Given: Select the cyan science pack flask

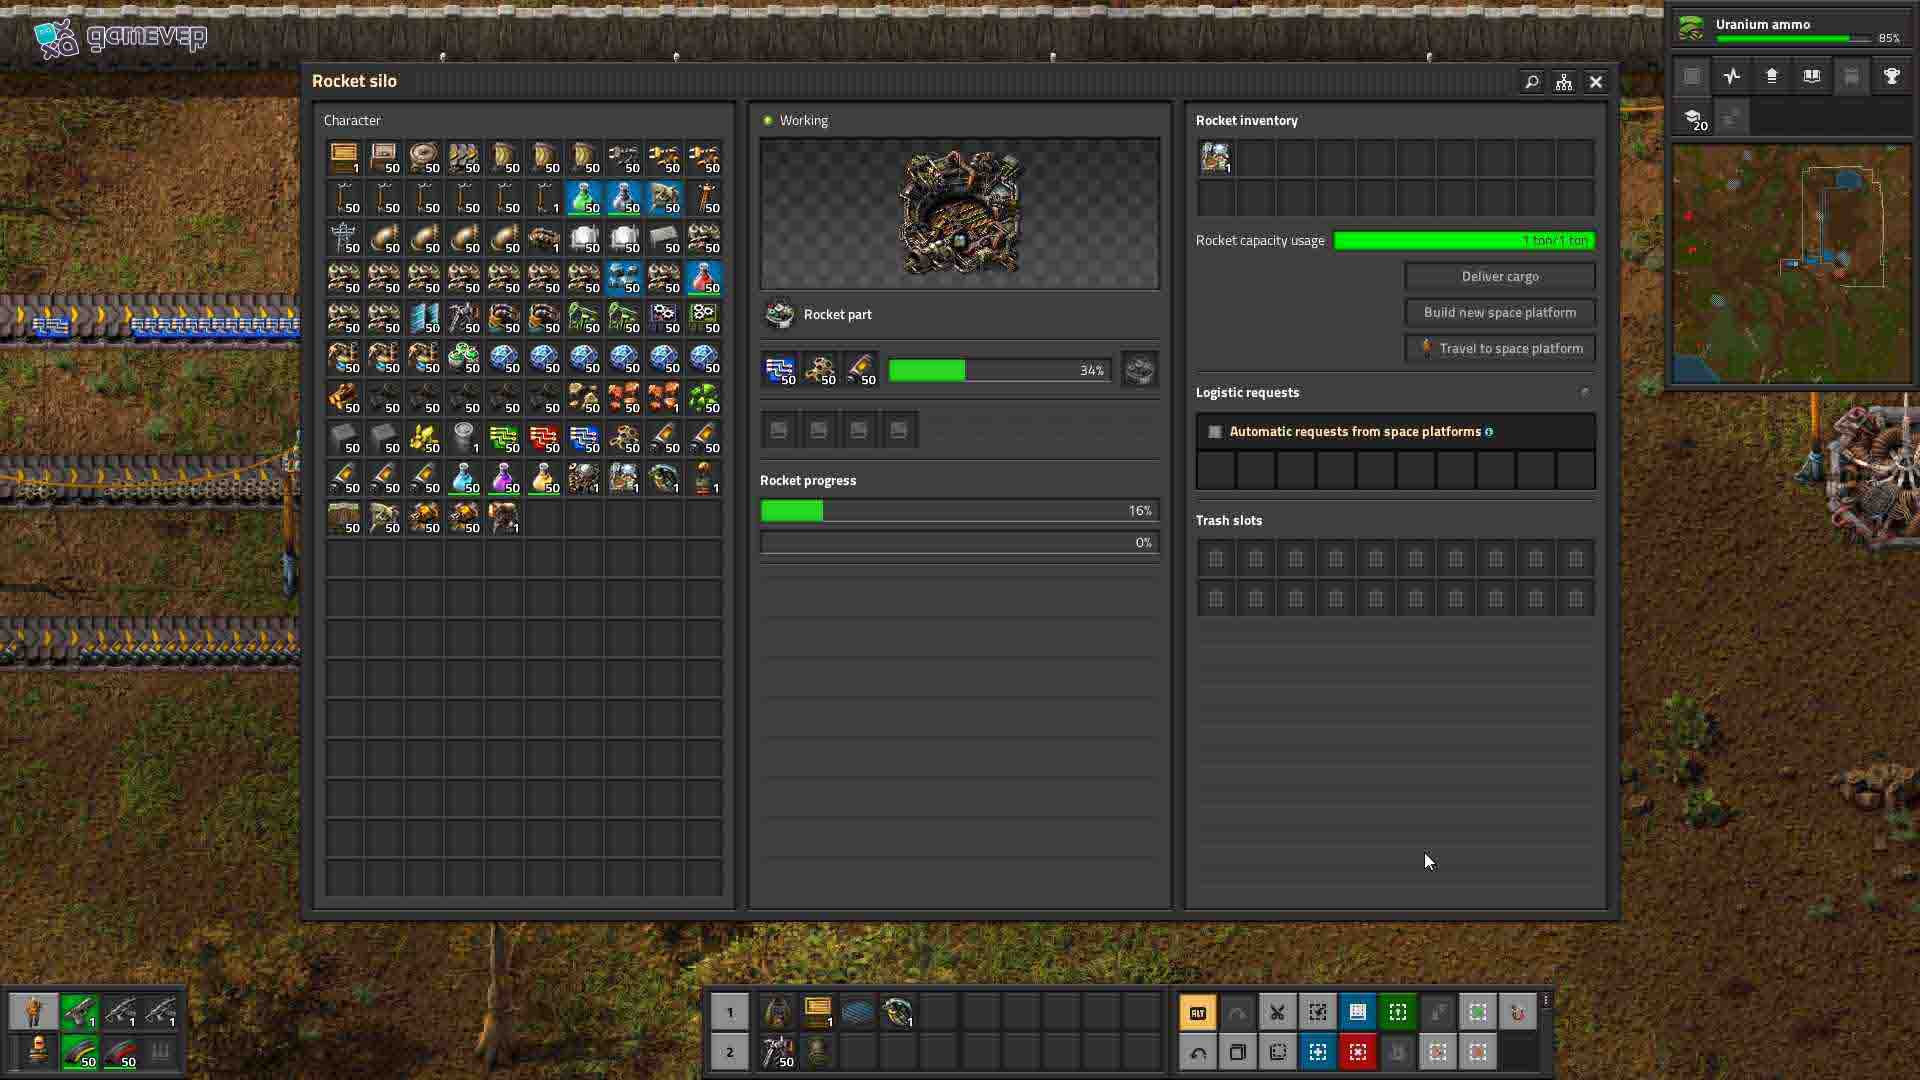Looking at the screenshot, I should pos(464,479).
